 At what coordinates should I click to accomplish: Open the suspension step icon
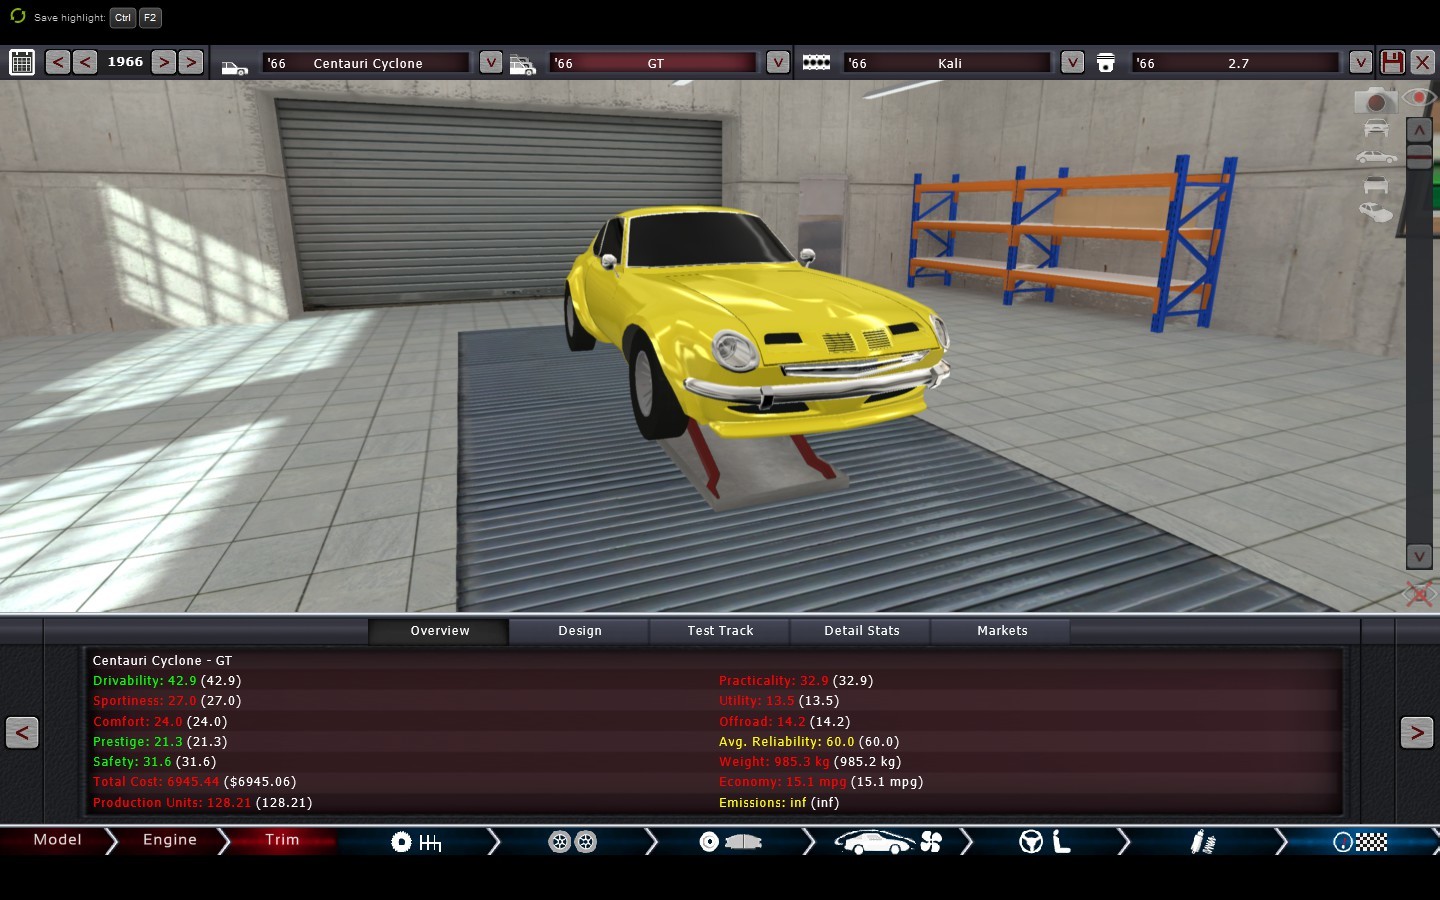coord(1203,842)
